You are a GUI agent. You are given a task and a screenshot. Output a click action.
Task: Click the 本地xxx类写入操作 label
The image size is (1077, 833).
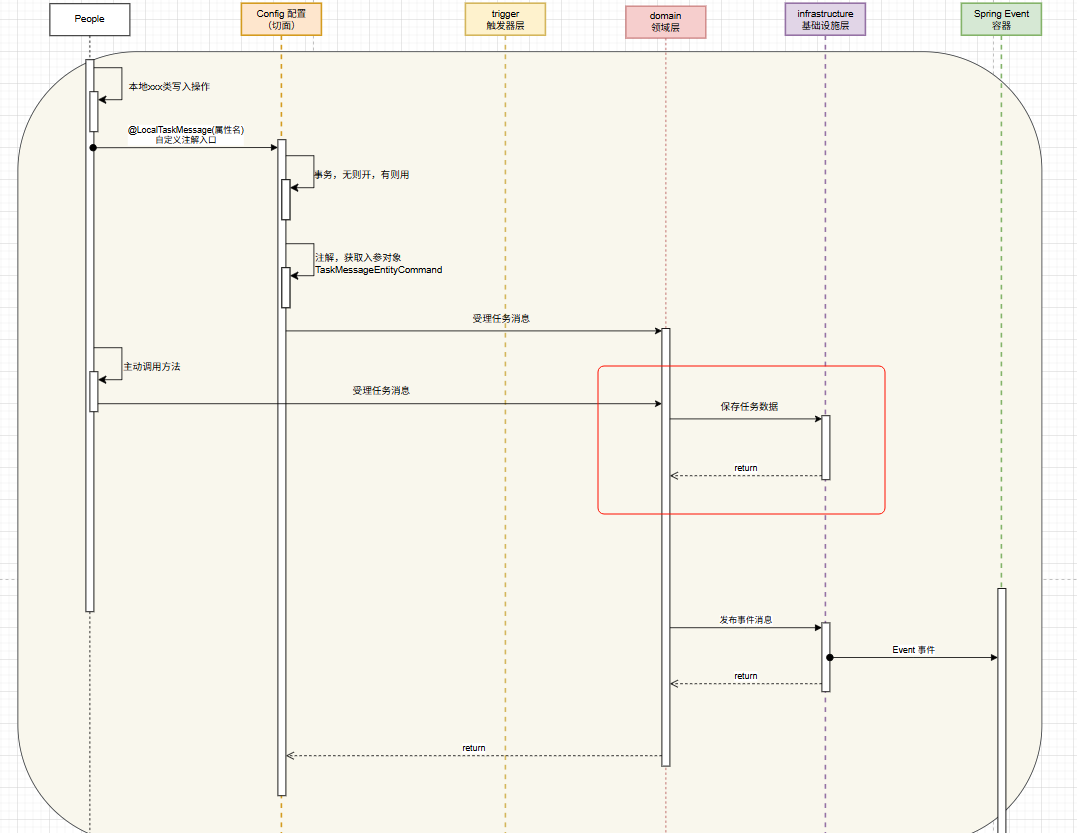click(x=169, y=87)
